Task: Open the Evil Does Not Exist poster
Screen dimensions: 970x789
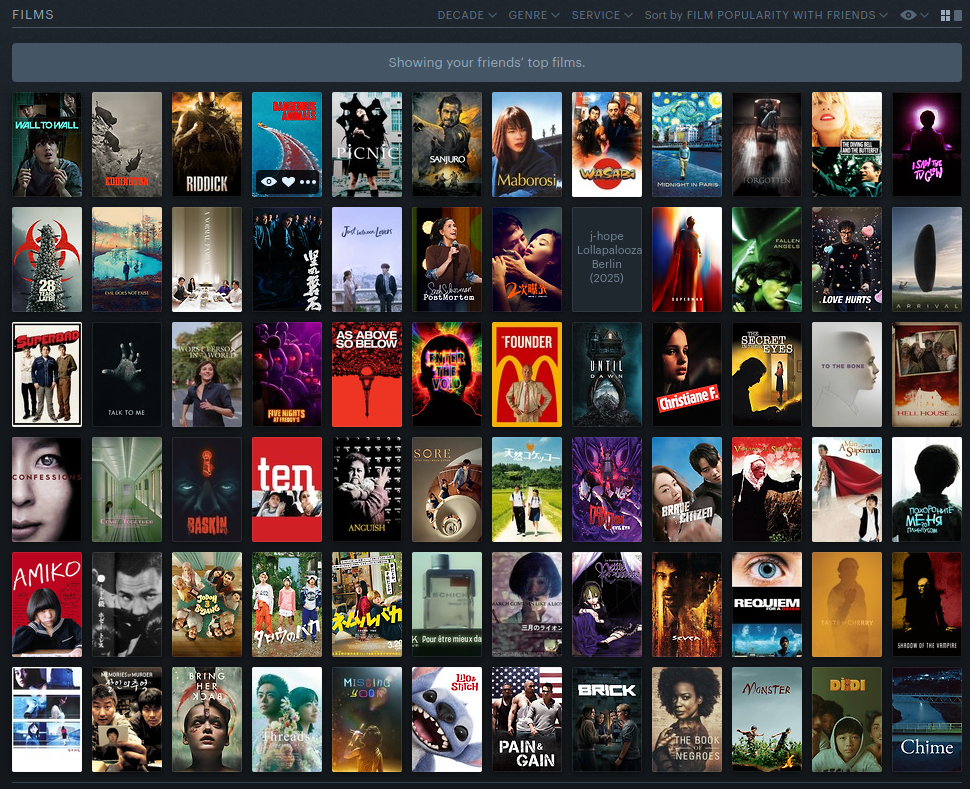Action: [127, 260]
